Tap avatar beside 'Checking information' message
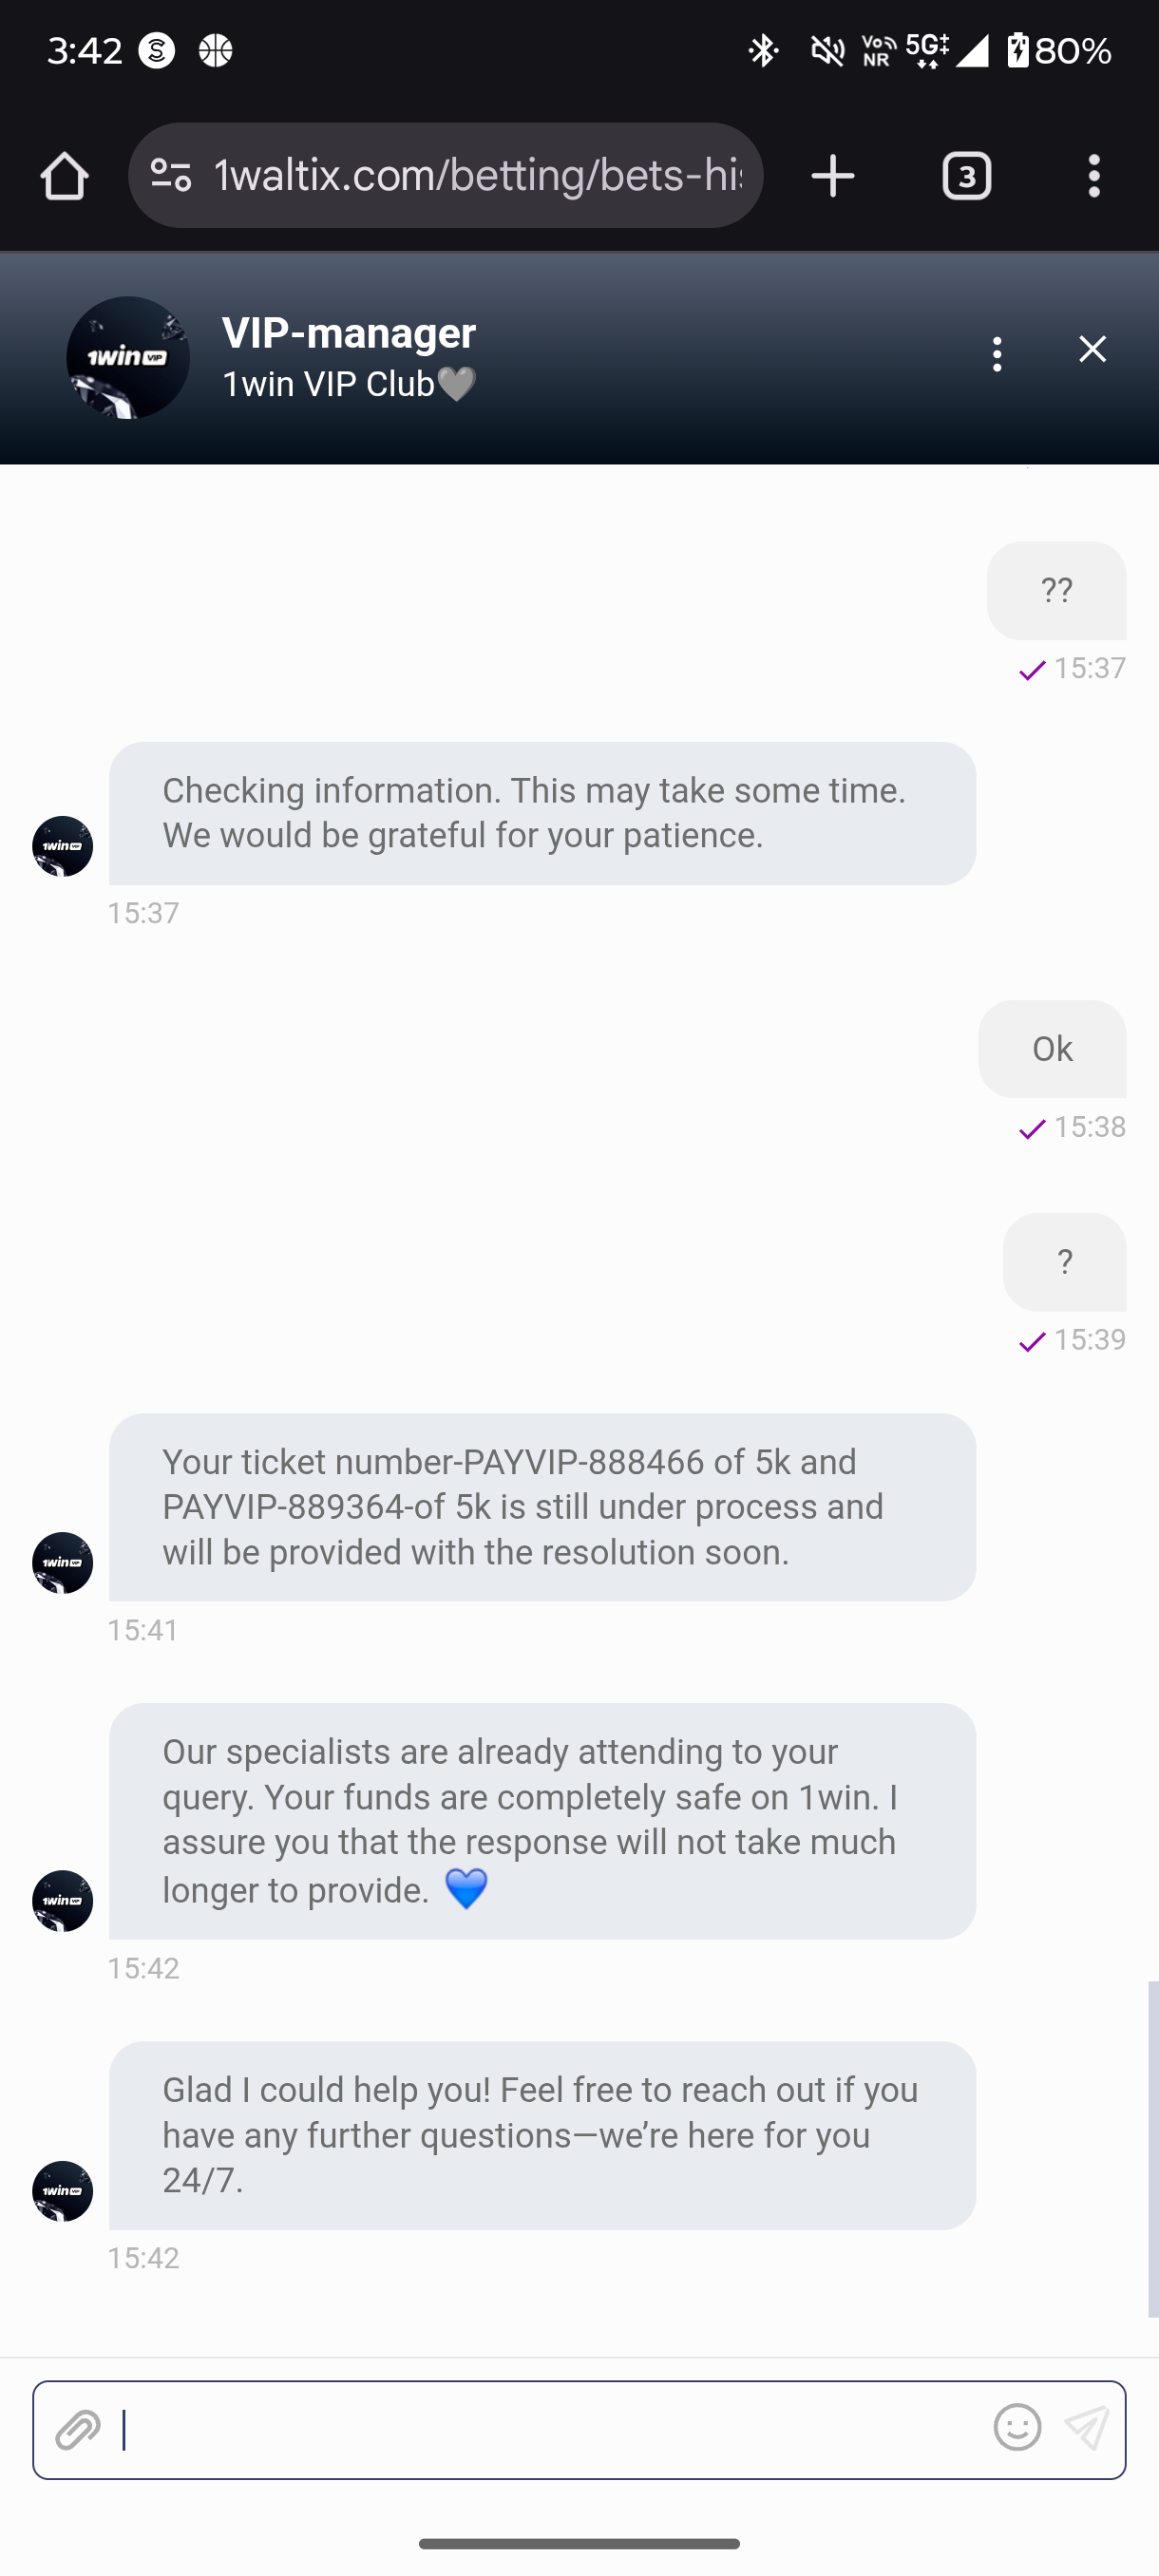1159x2576 pixels. [x=63, y=846]
